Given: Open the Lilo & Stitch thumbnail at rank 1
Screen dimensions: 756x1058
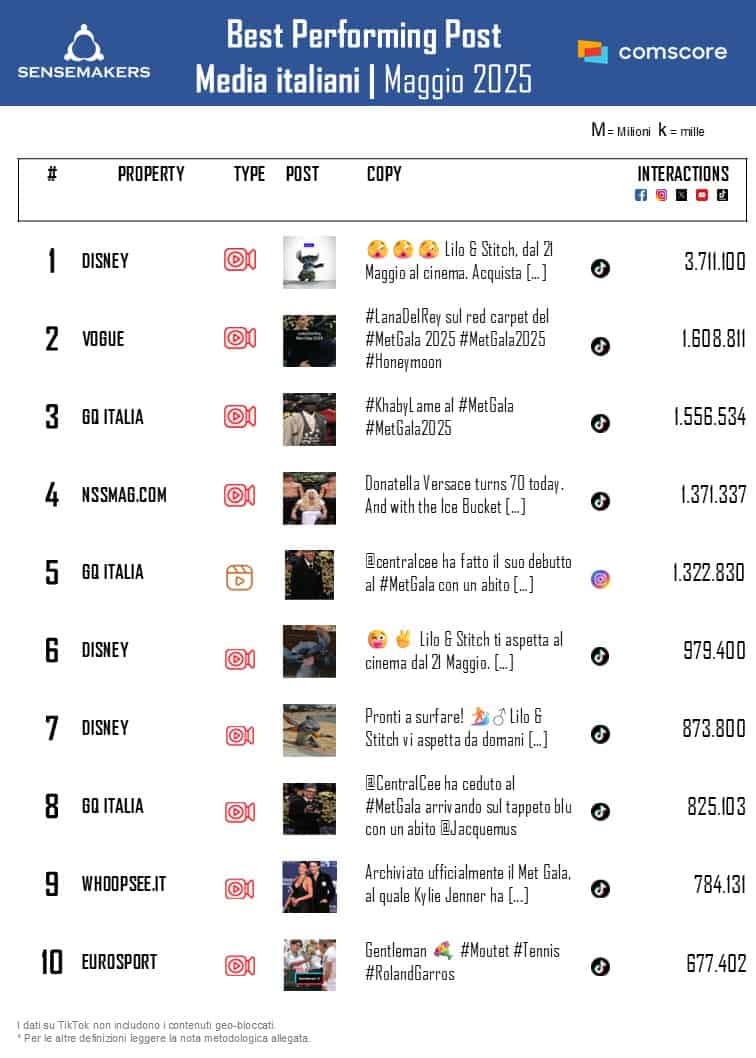Looking at the screenshot, I should tap(309, 262).
